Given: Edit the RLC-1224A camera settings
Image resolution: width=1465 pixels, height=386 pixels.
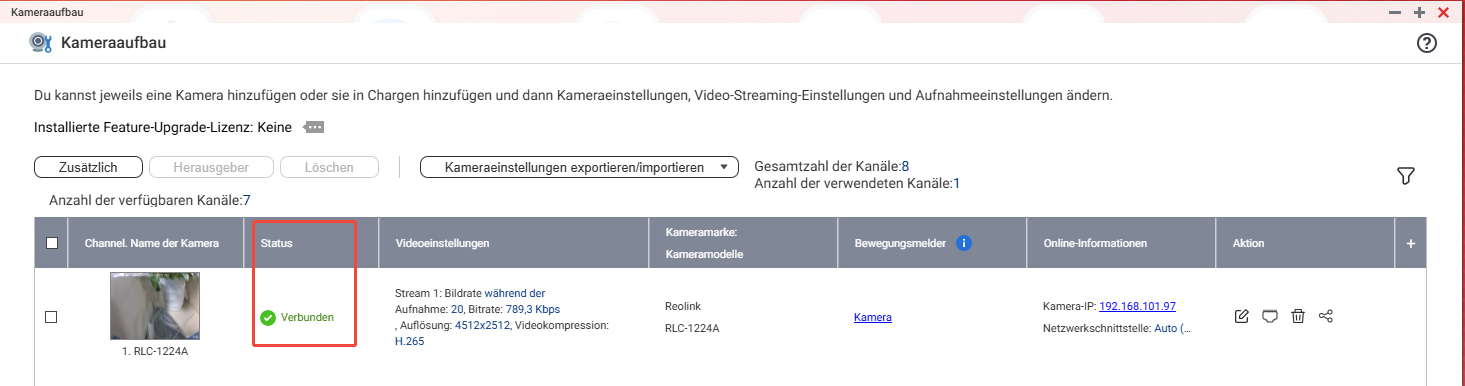Looking at the screenshot, I should pos(1242,317).
